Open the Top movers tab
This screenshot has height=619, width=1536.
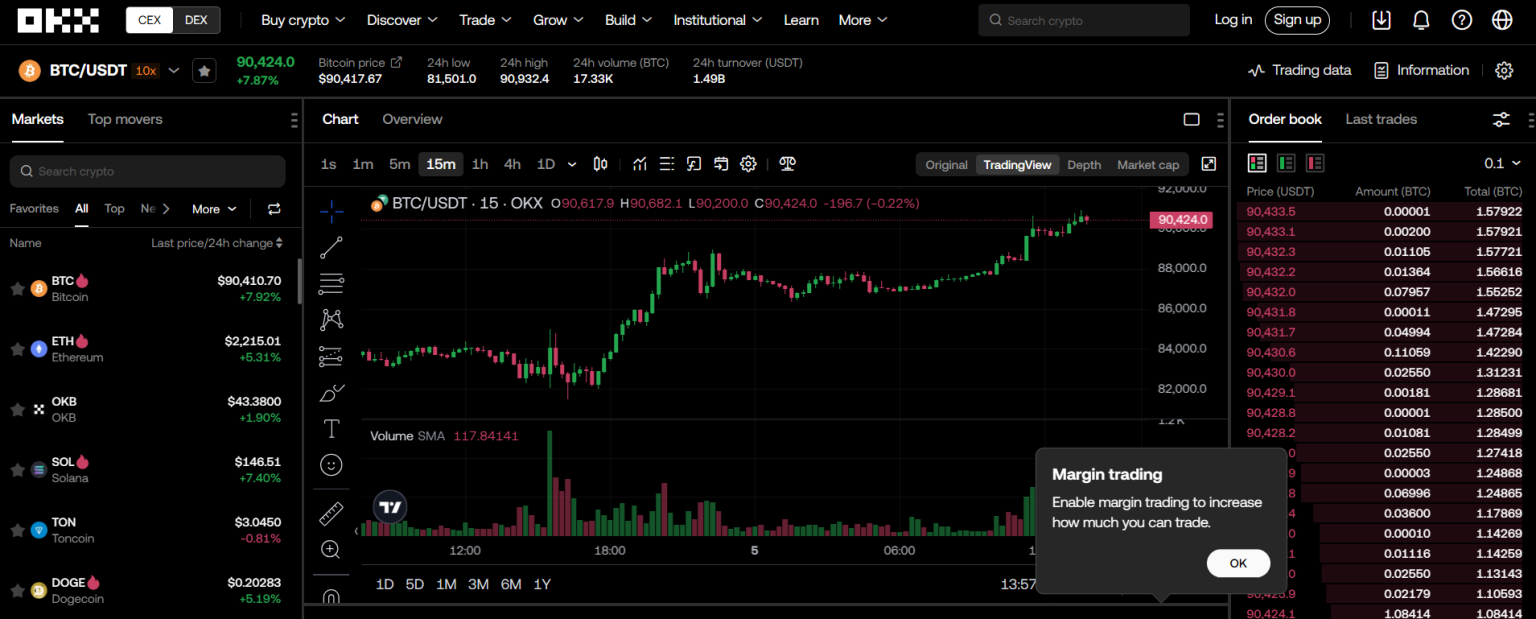pos(125,119)
